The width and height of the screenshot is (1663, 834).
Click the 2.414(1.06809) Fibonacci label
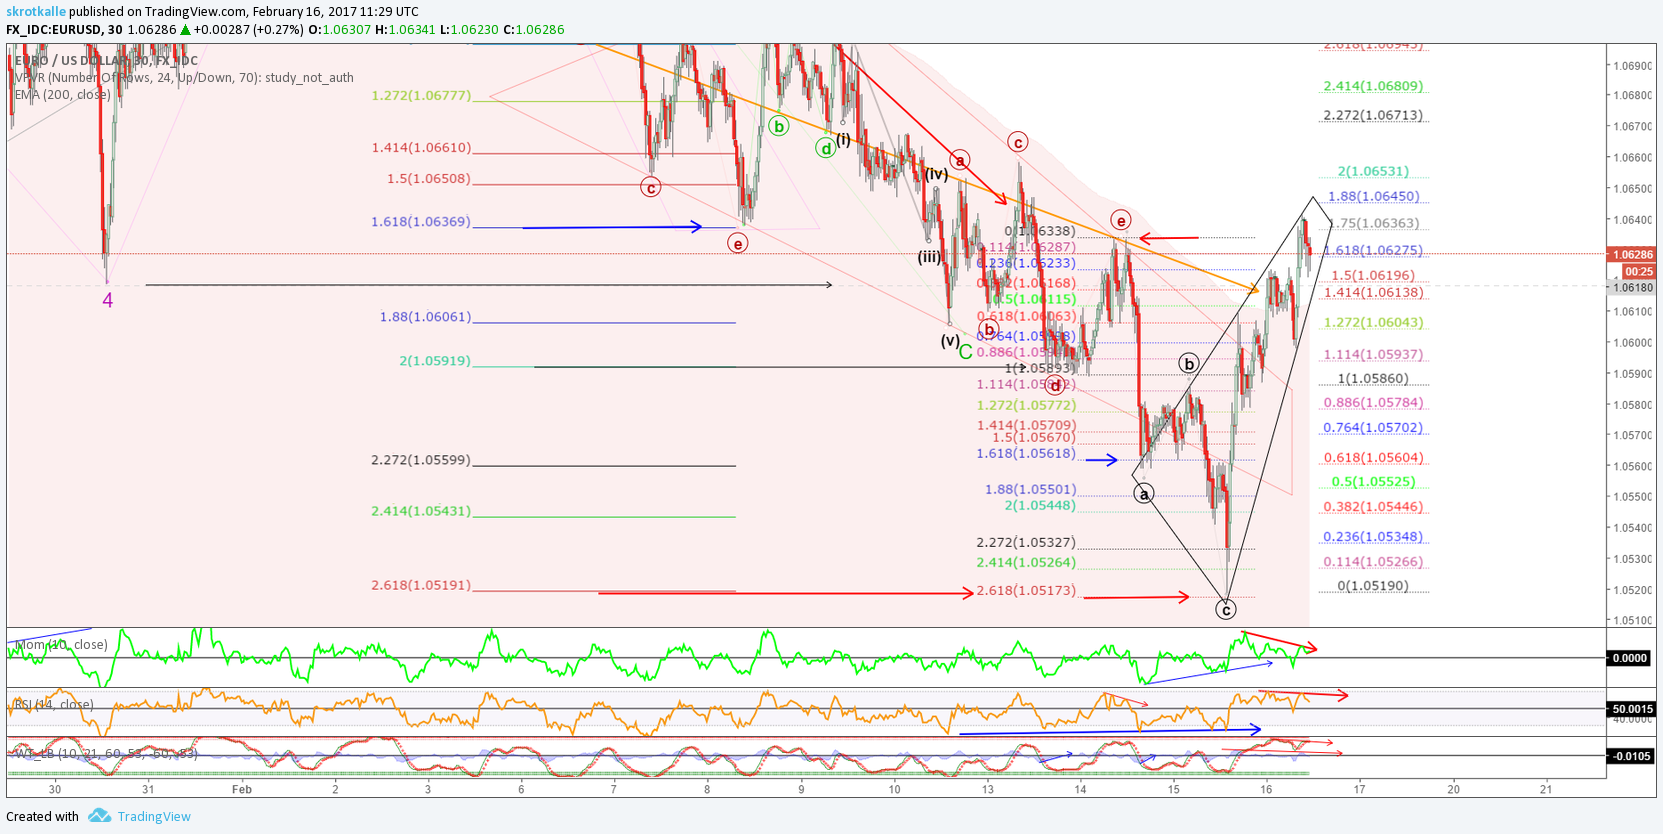[x=1373, y=87]
